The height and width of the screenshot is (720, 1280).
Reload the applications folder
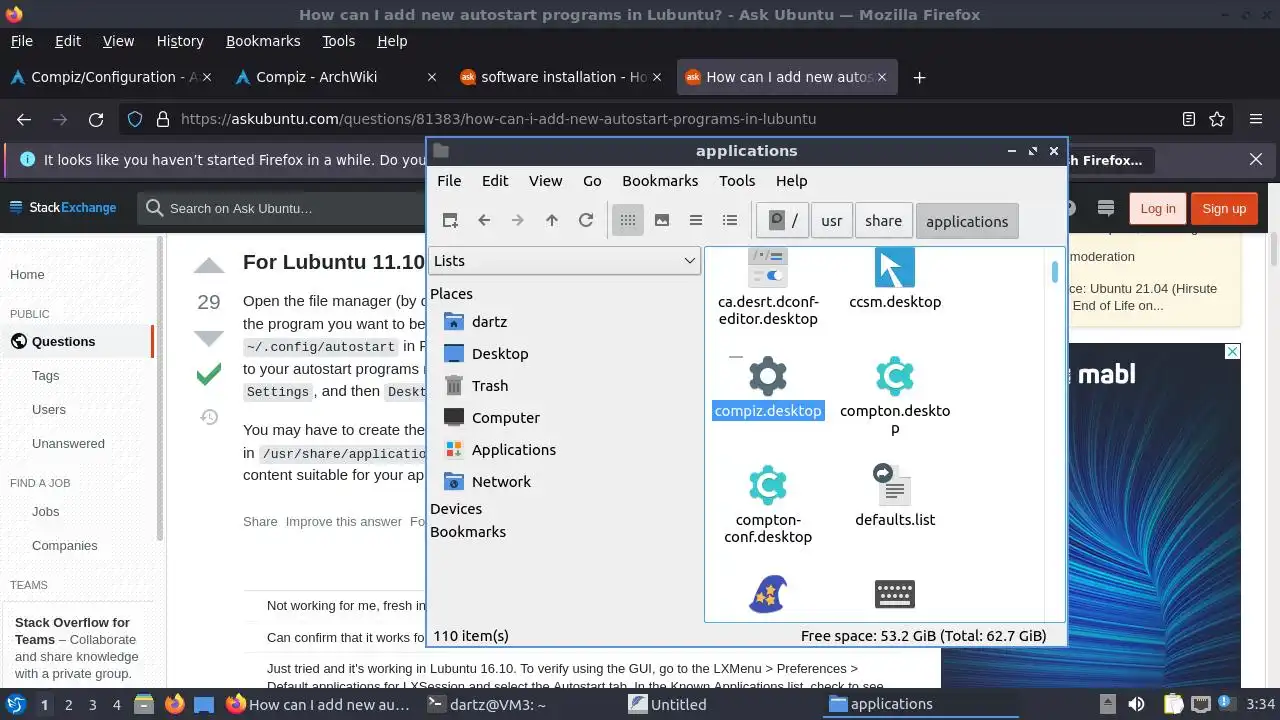point(586,221)
